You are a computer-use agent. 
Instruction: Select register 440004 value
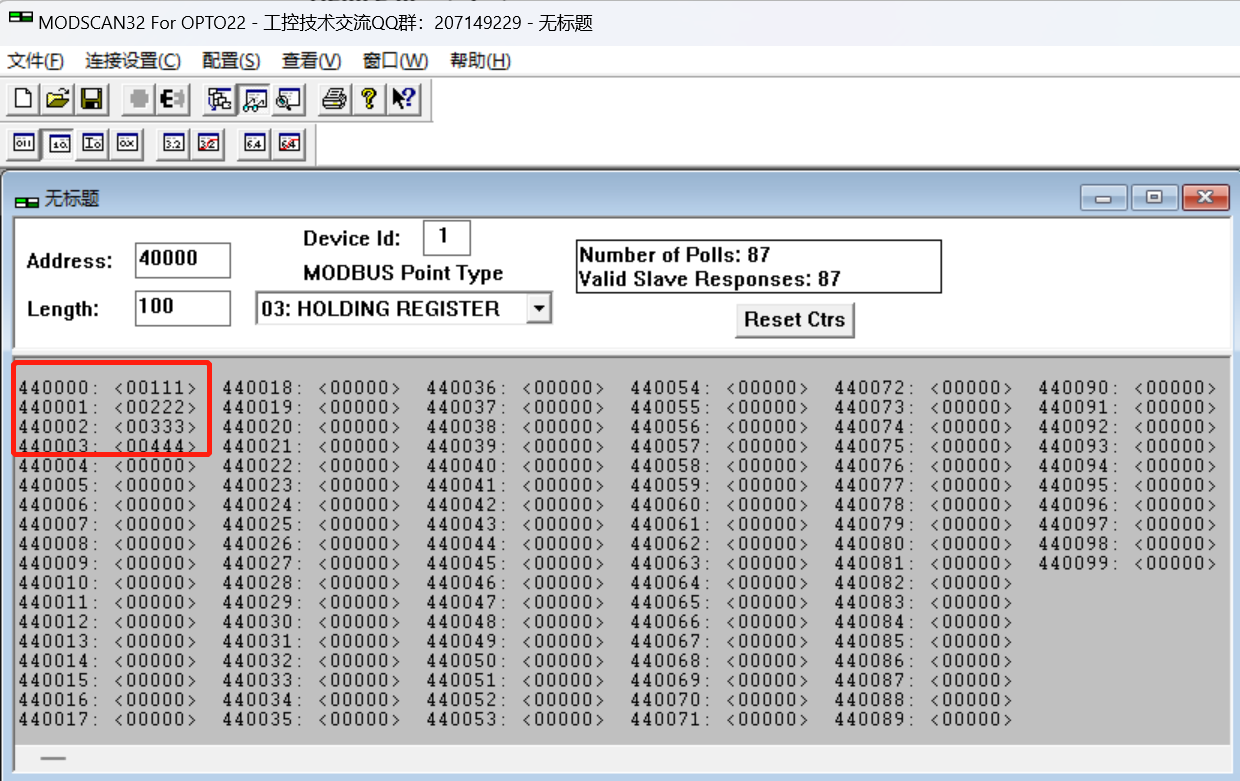click(156, 466)
